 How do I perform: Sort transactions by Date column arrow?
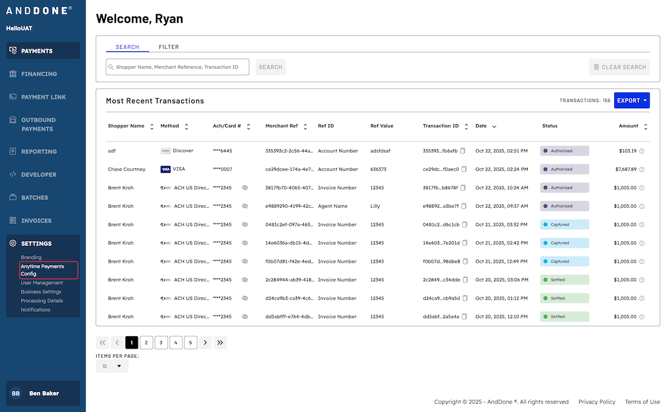pos(494,126)
